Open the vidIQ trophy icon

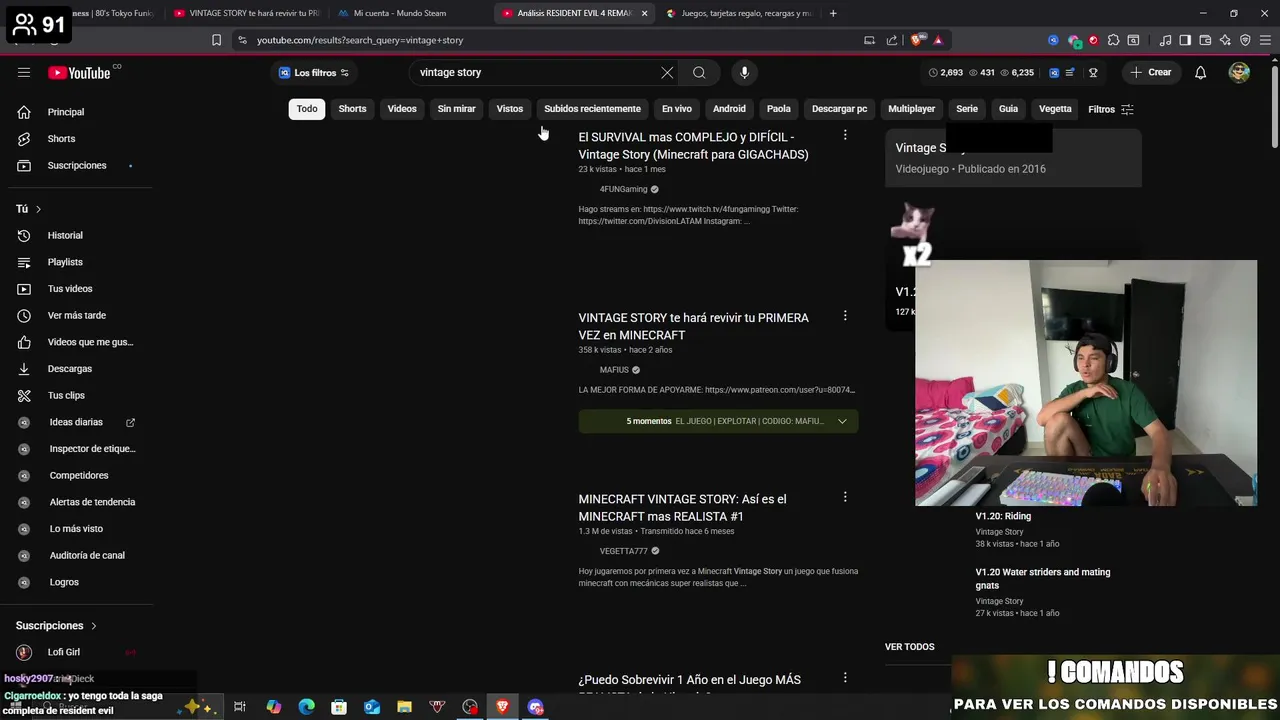click(x=1093, y=72)
